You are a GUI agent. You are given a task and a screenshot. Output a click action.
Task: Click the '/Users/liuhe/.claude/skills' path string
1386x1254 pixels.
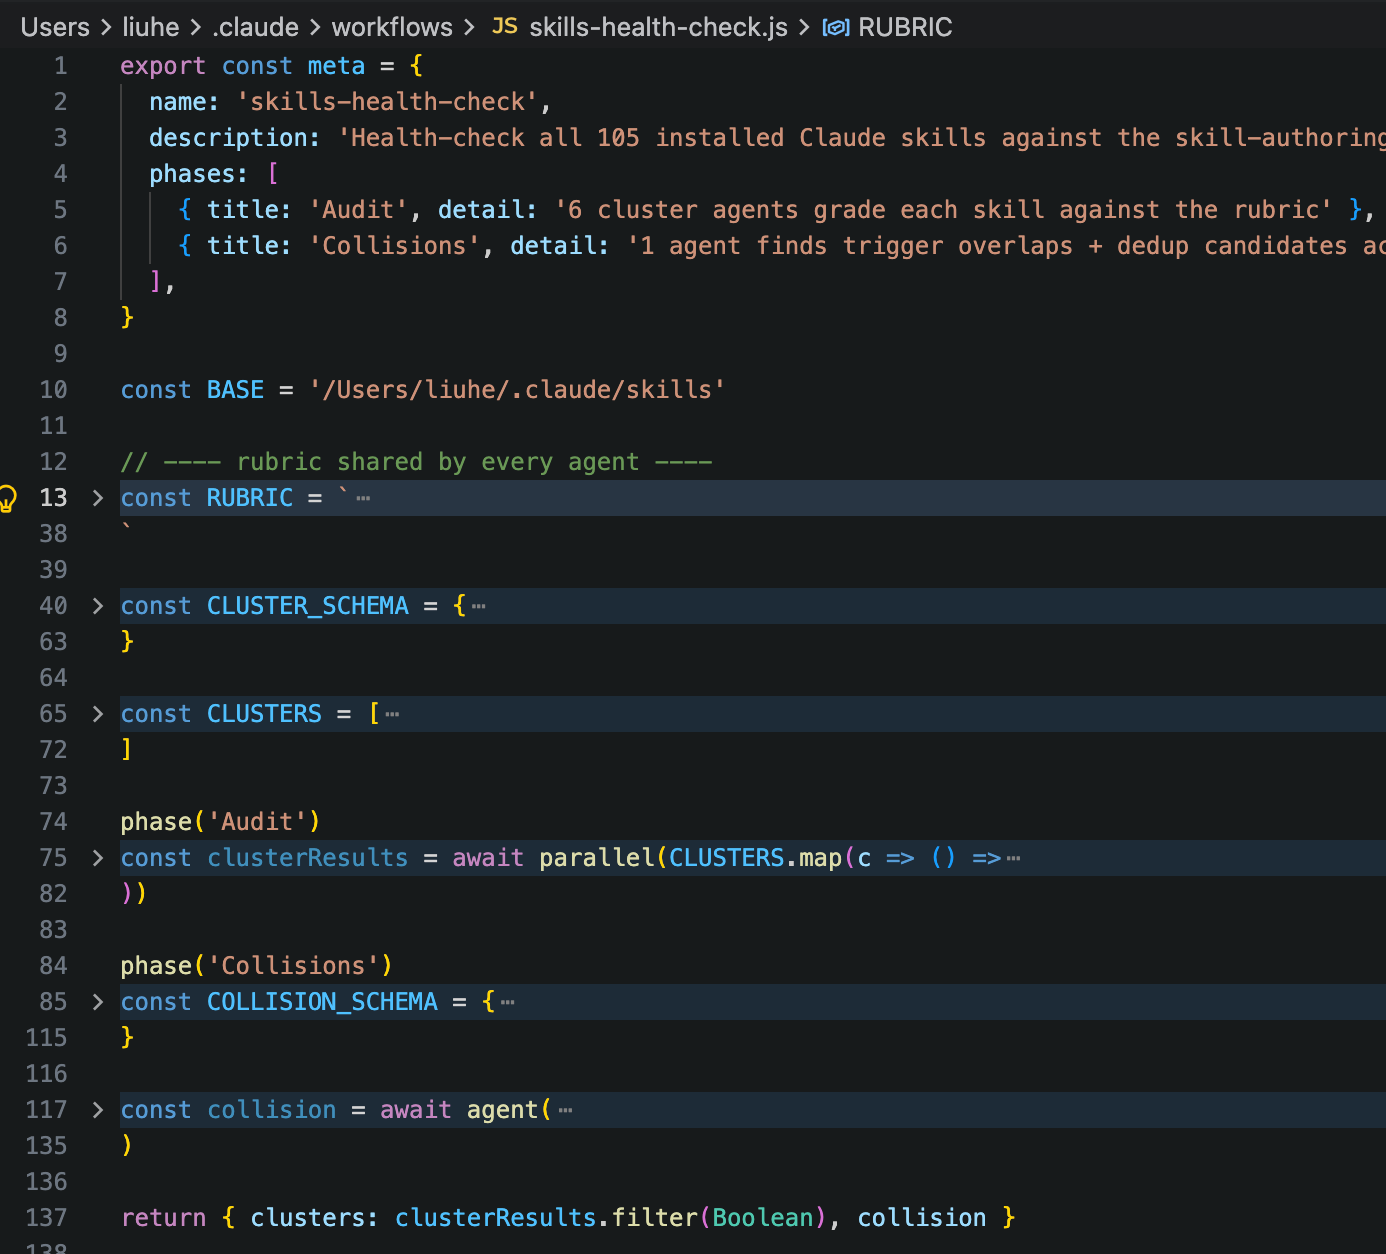tap(517, 390)
